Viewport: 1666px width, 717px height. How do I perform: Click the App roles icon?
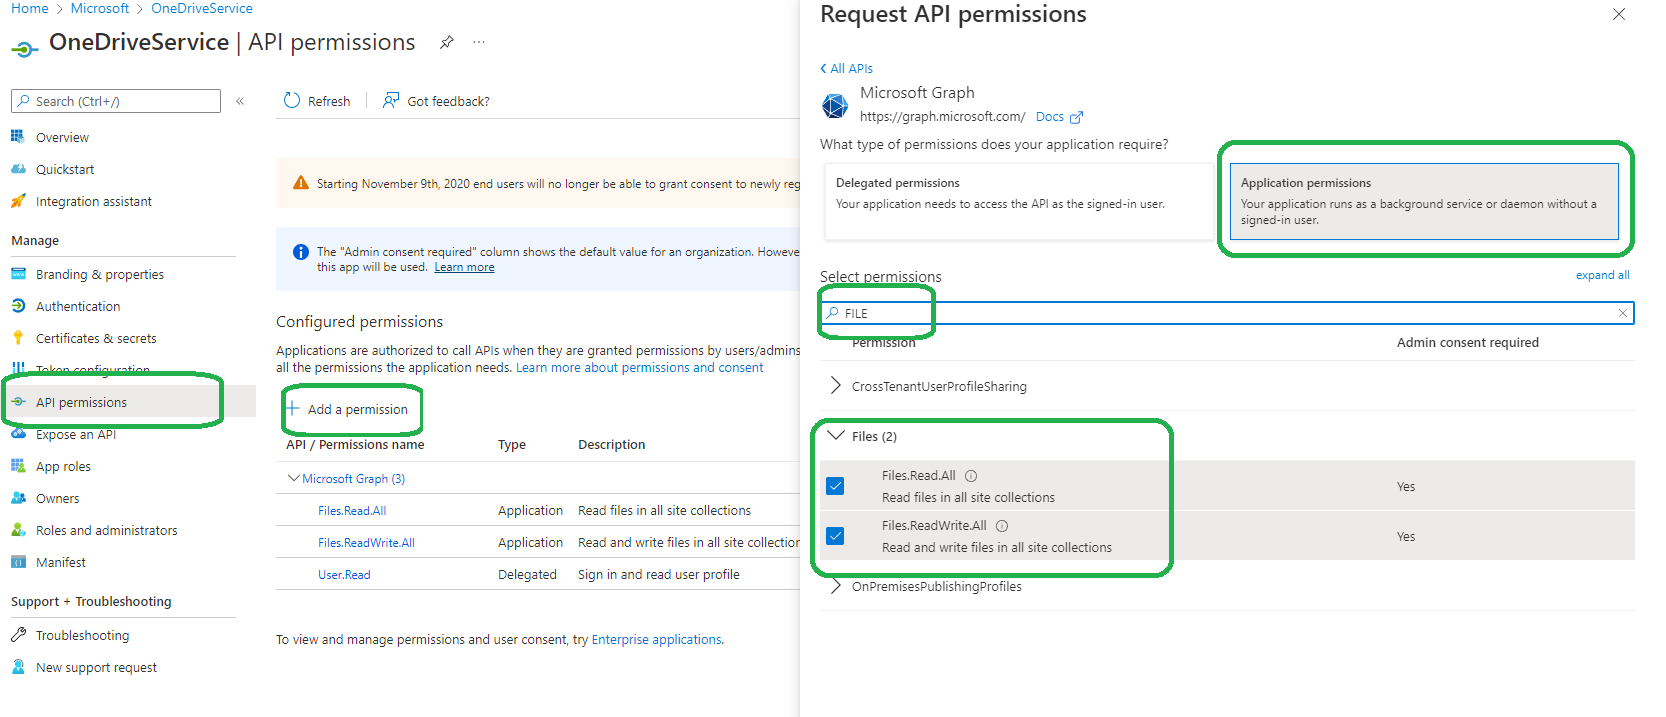[18, 466]
